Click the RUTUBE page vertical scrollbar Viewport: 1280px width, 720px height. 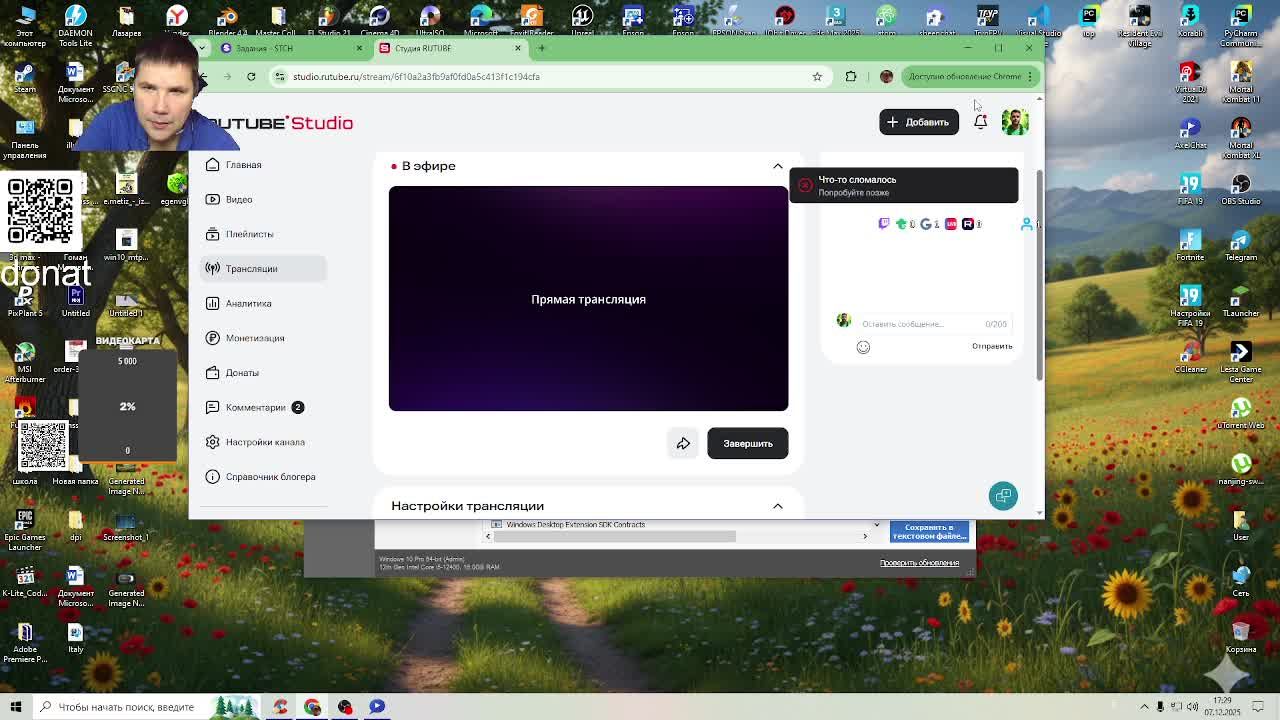[x=1040, y=275]
